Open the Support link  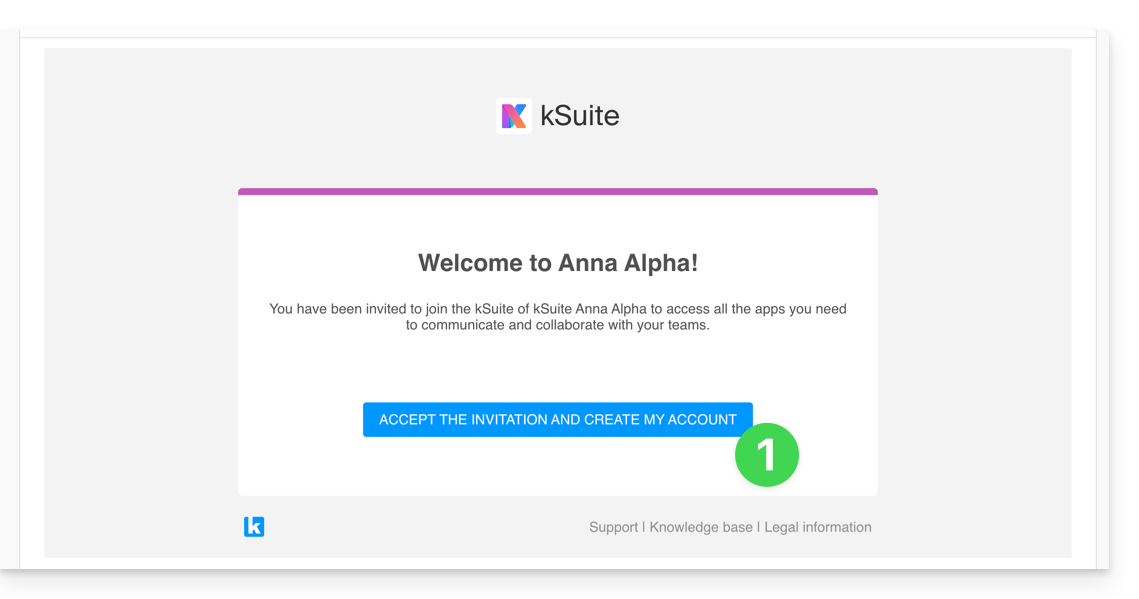pyautogui.click(x=613, y=527)
